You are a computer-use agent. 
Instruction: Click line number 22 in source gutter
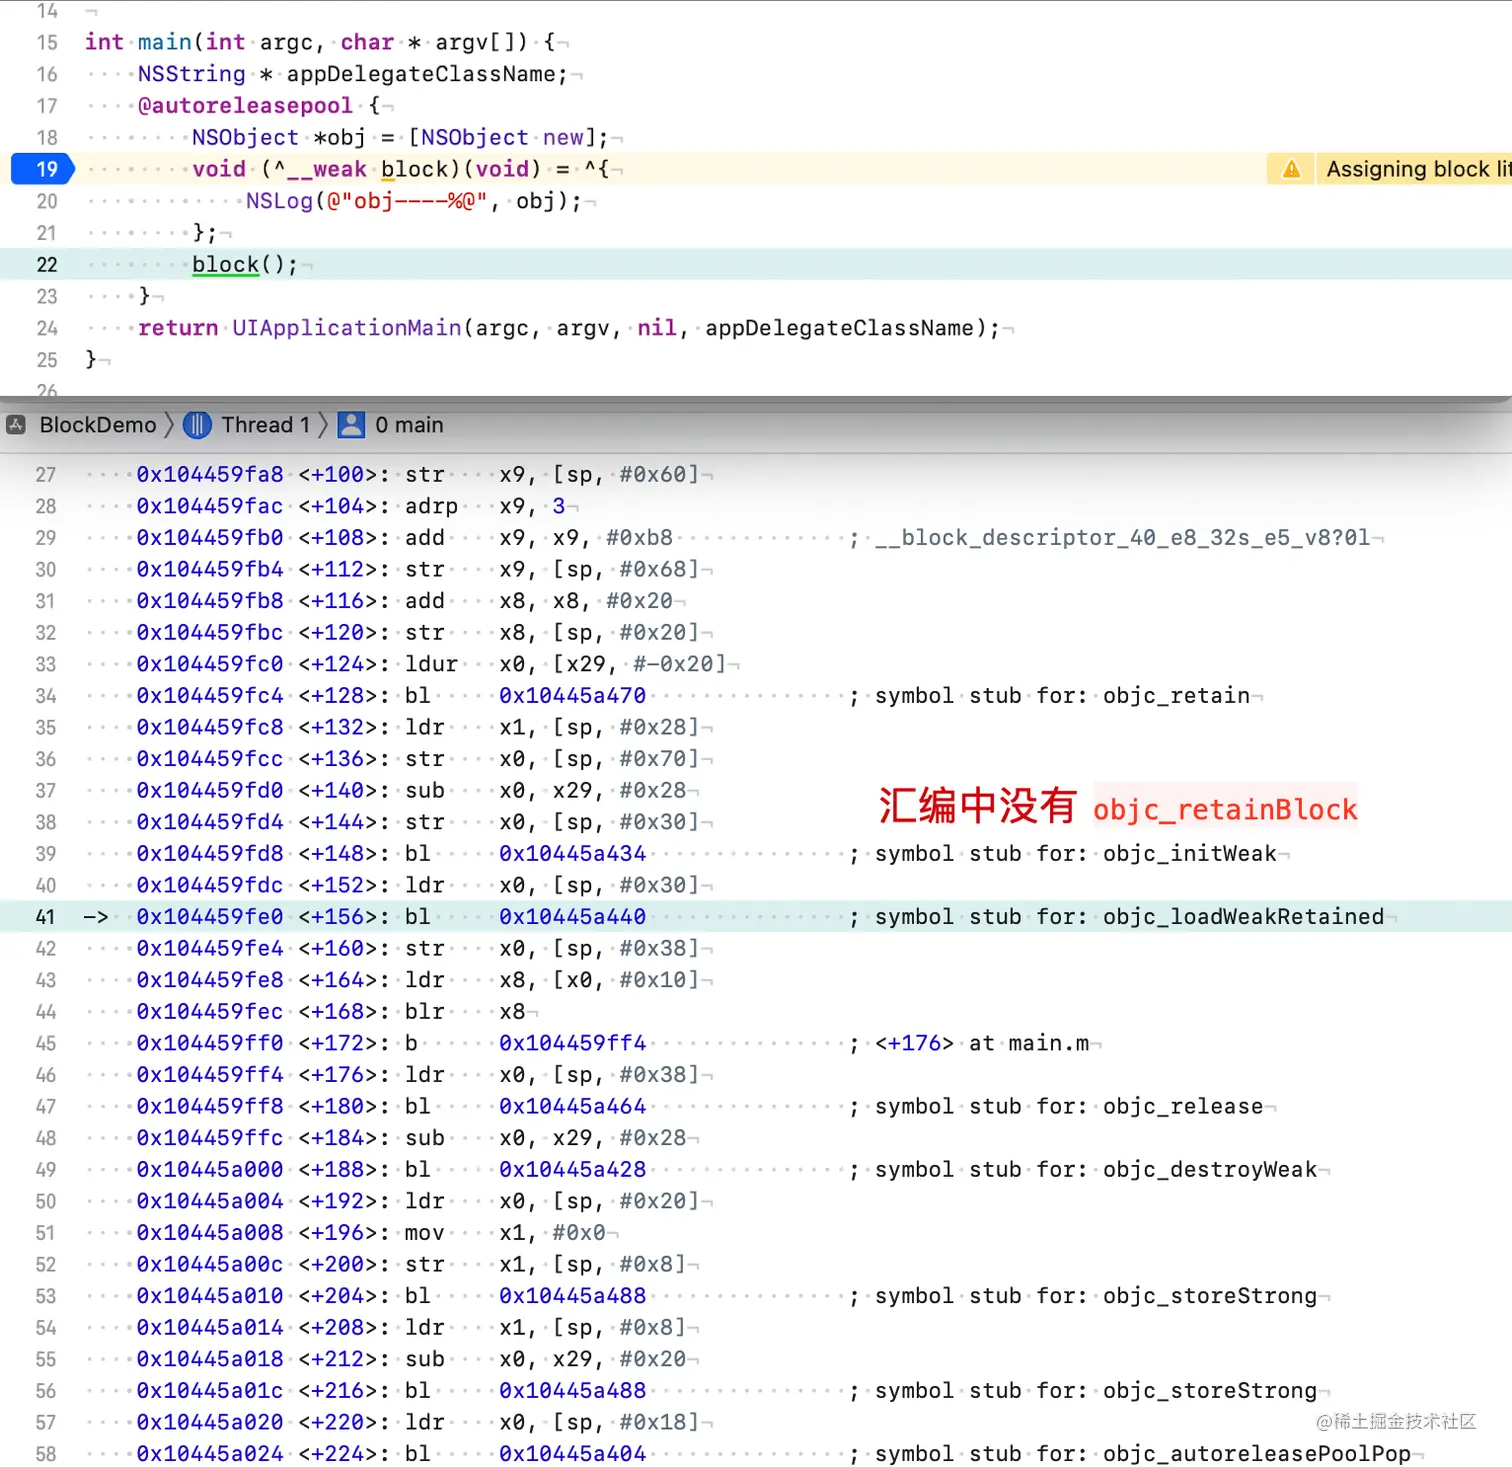pyautogui.click(x=47, y=265)
